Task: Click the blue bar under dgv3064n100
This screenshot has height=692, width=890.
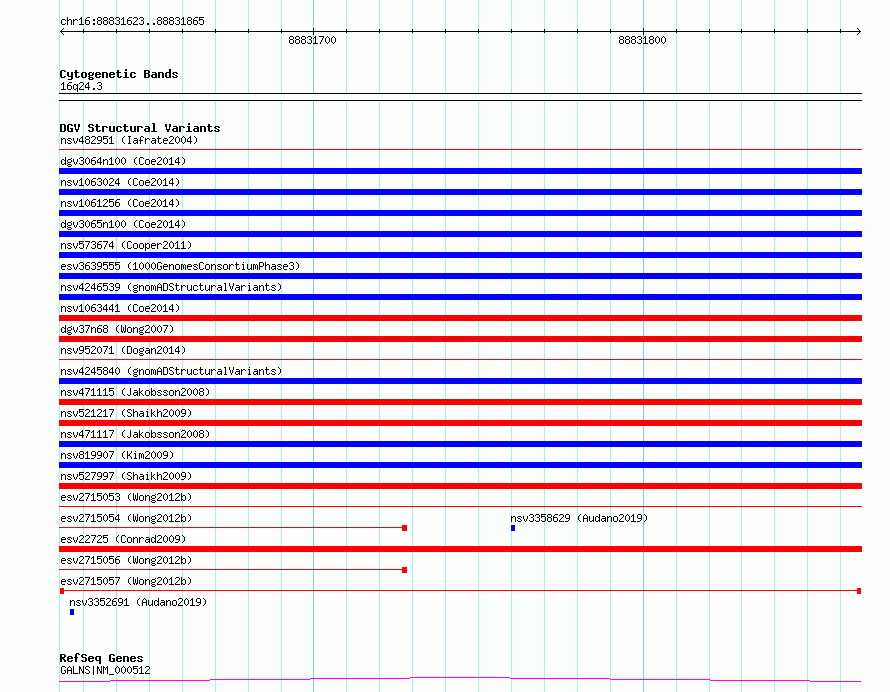Action: pos(460,171)
